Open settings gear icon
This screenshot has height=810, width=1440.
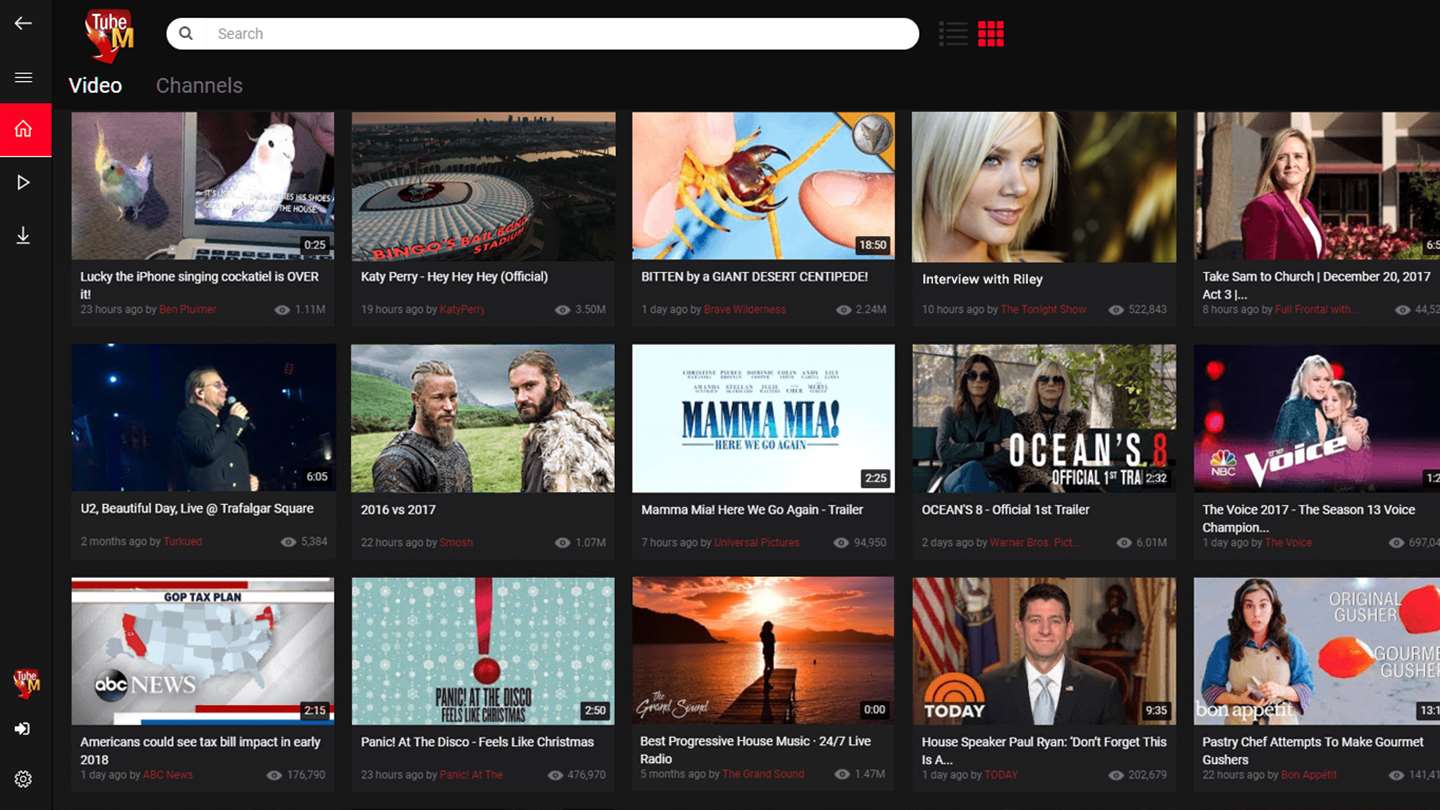pyautogui.click(x=23, y=779)
